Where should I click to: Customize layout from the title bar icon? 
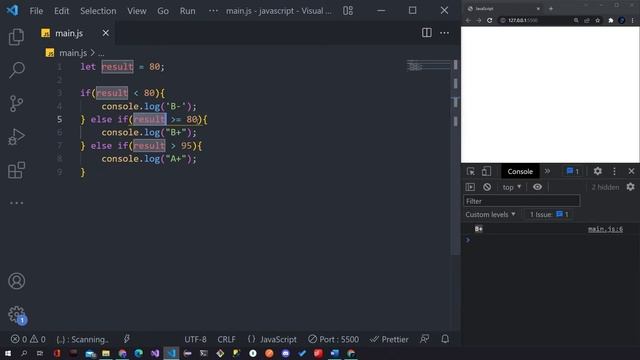348,11
